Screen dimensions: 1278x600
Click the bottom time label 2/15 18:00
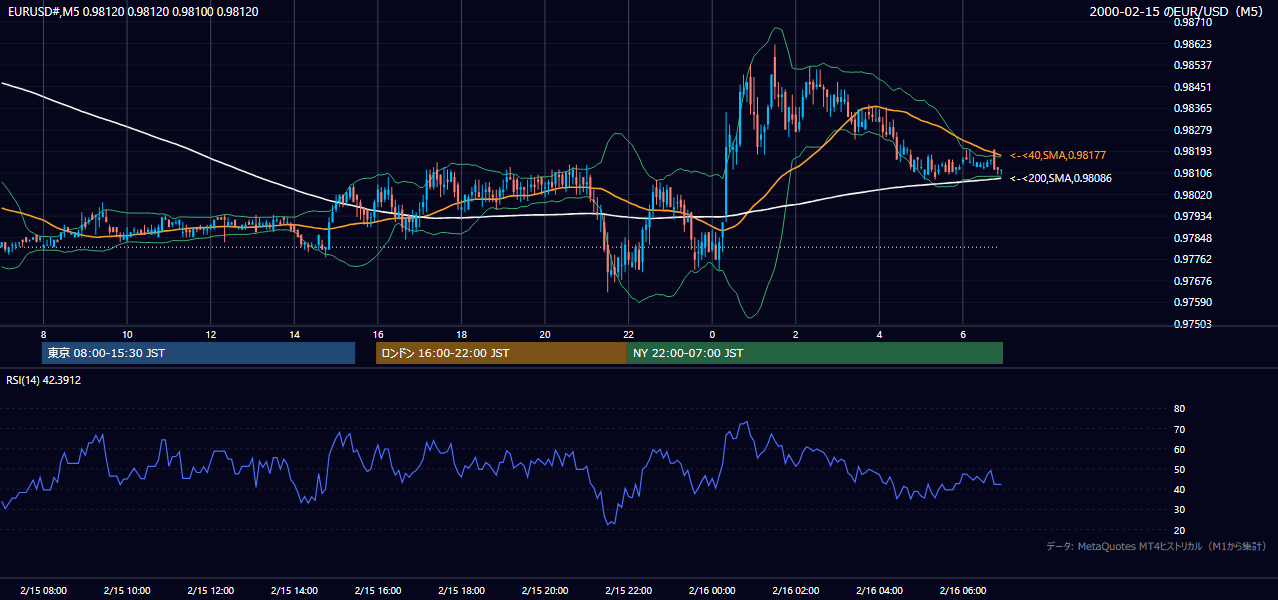click(x=461, y=591)
